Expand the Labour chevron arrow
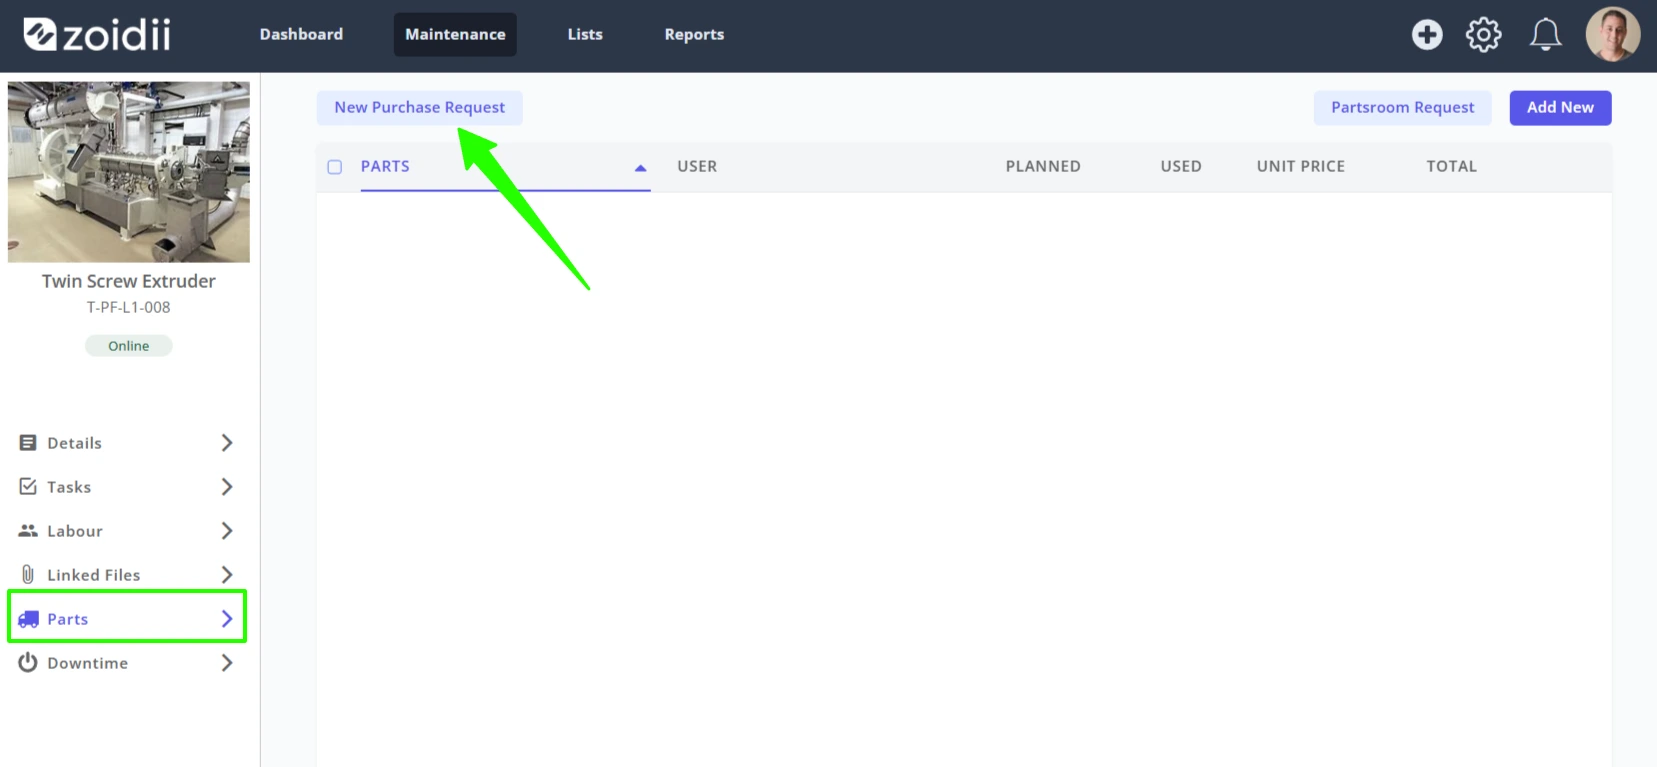 pyautogui.click(x=227, y=531)
